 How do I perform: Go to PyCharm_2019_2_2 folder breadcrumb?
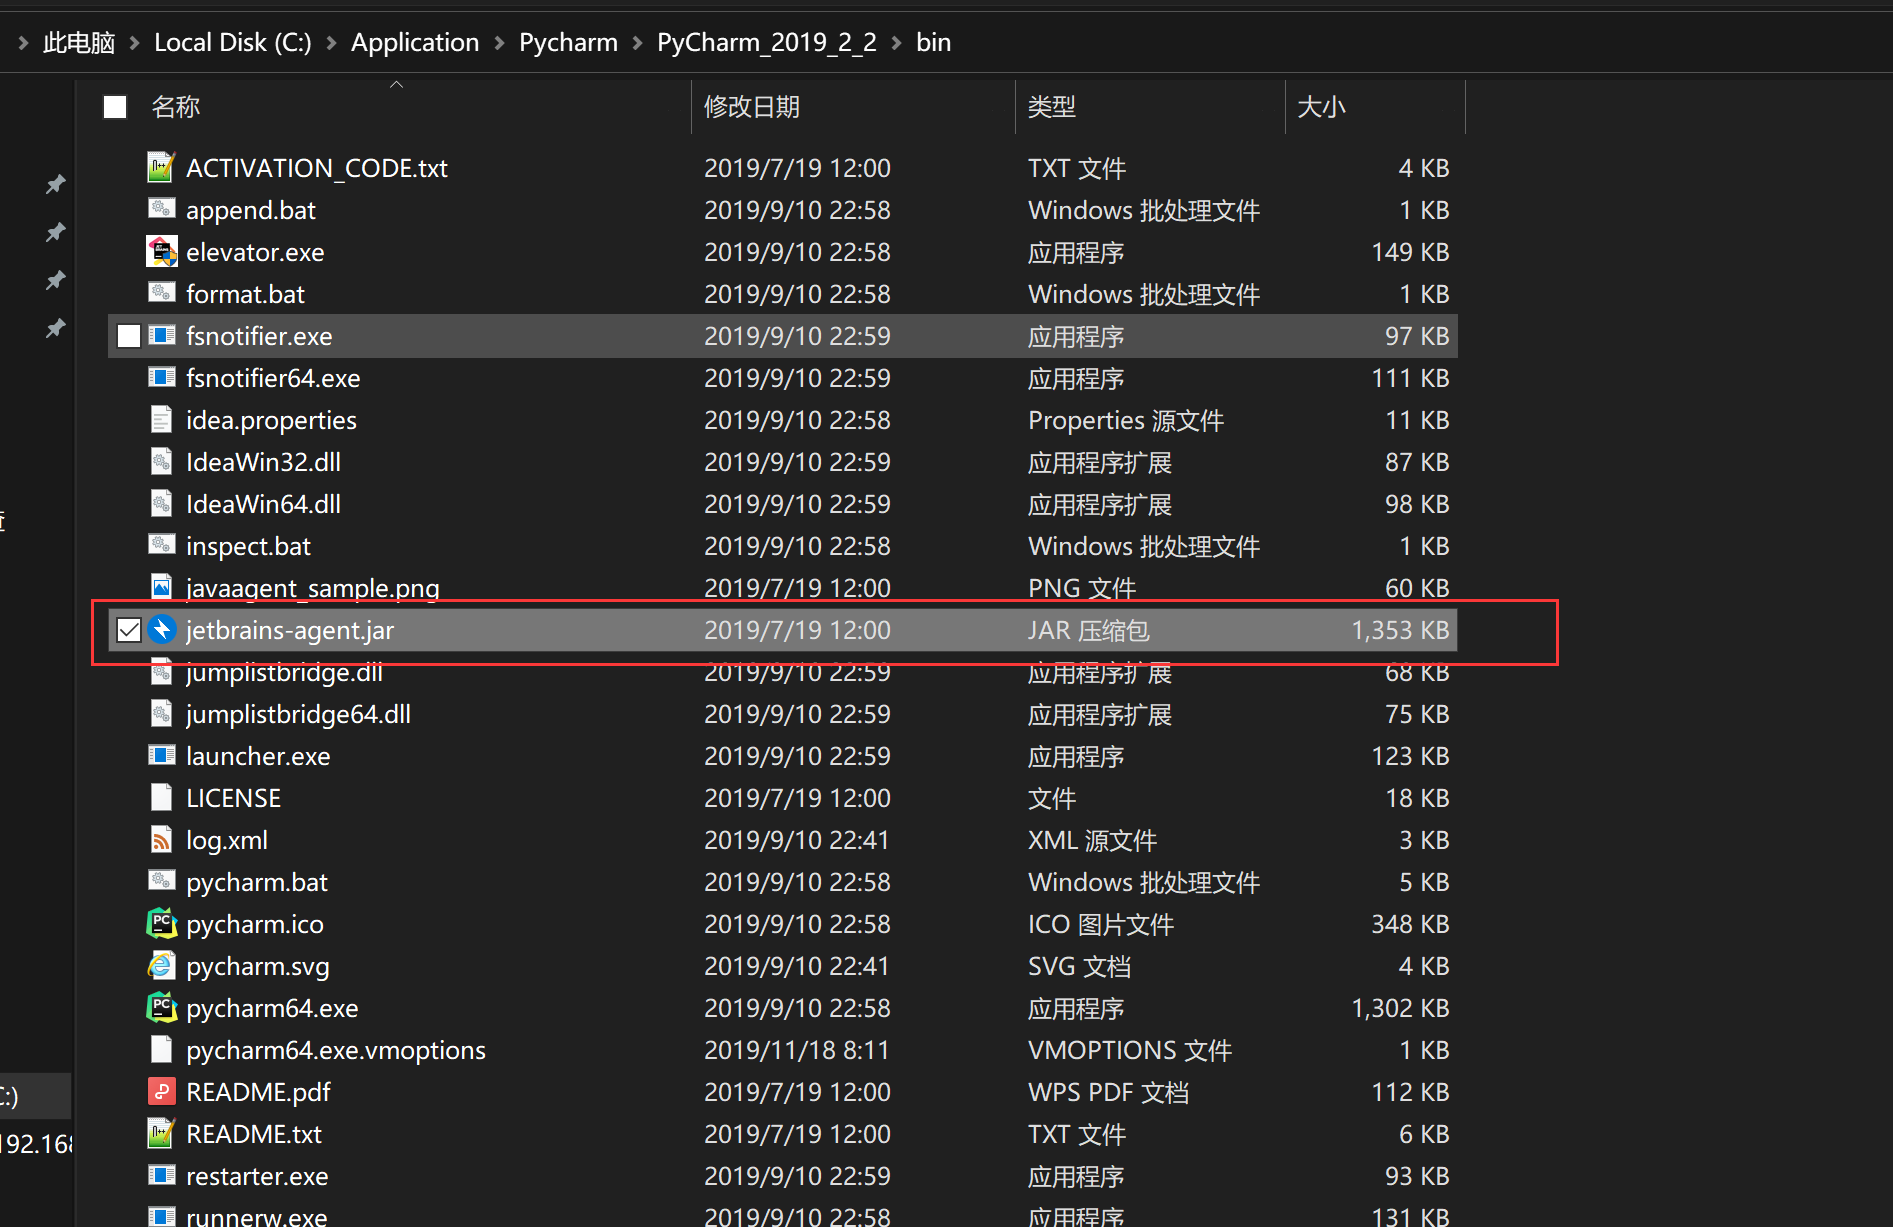(x=767, y=43)
